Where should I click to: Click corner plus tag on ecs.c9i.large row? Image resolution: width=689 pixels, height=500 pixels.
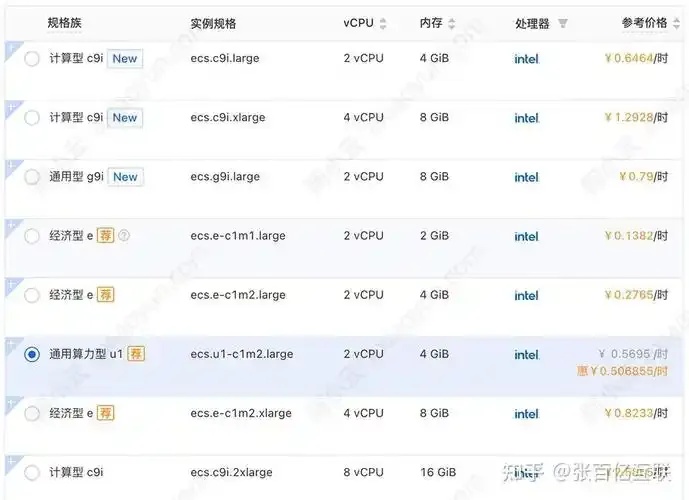tap(11, 48)
